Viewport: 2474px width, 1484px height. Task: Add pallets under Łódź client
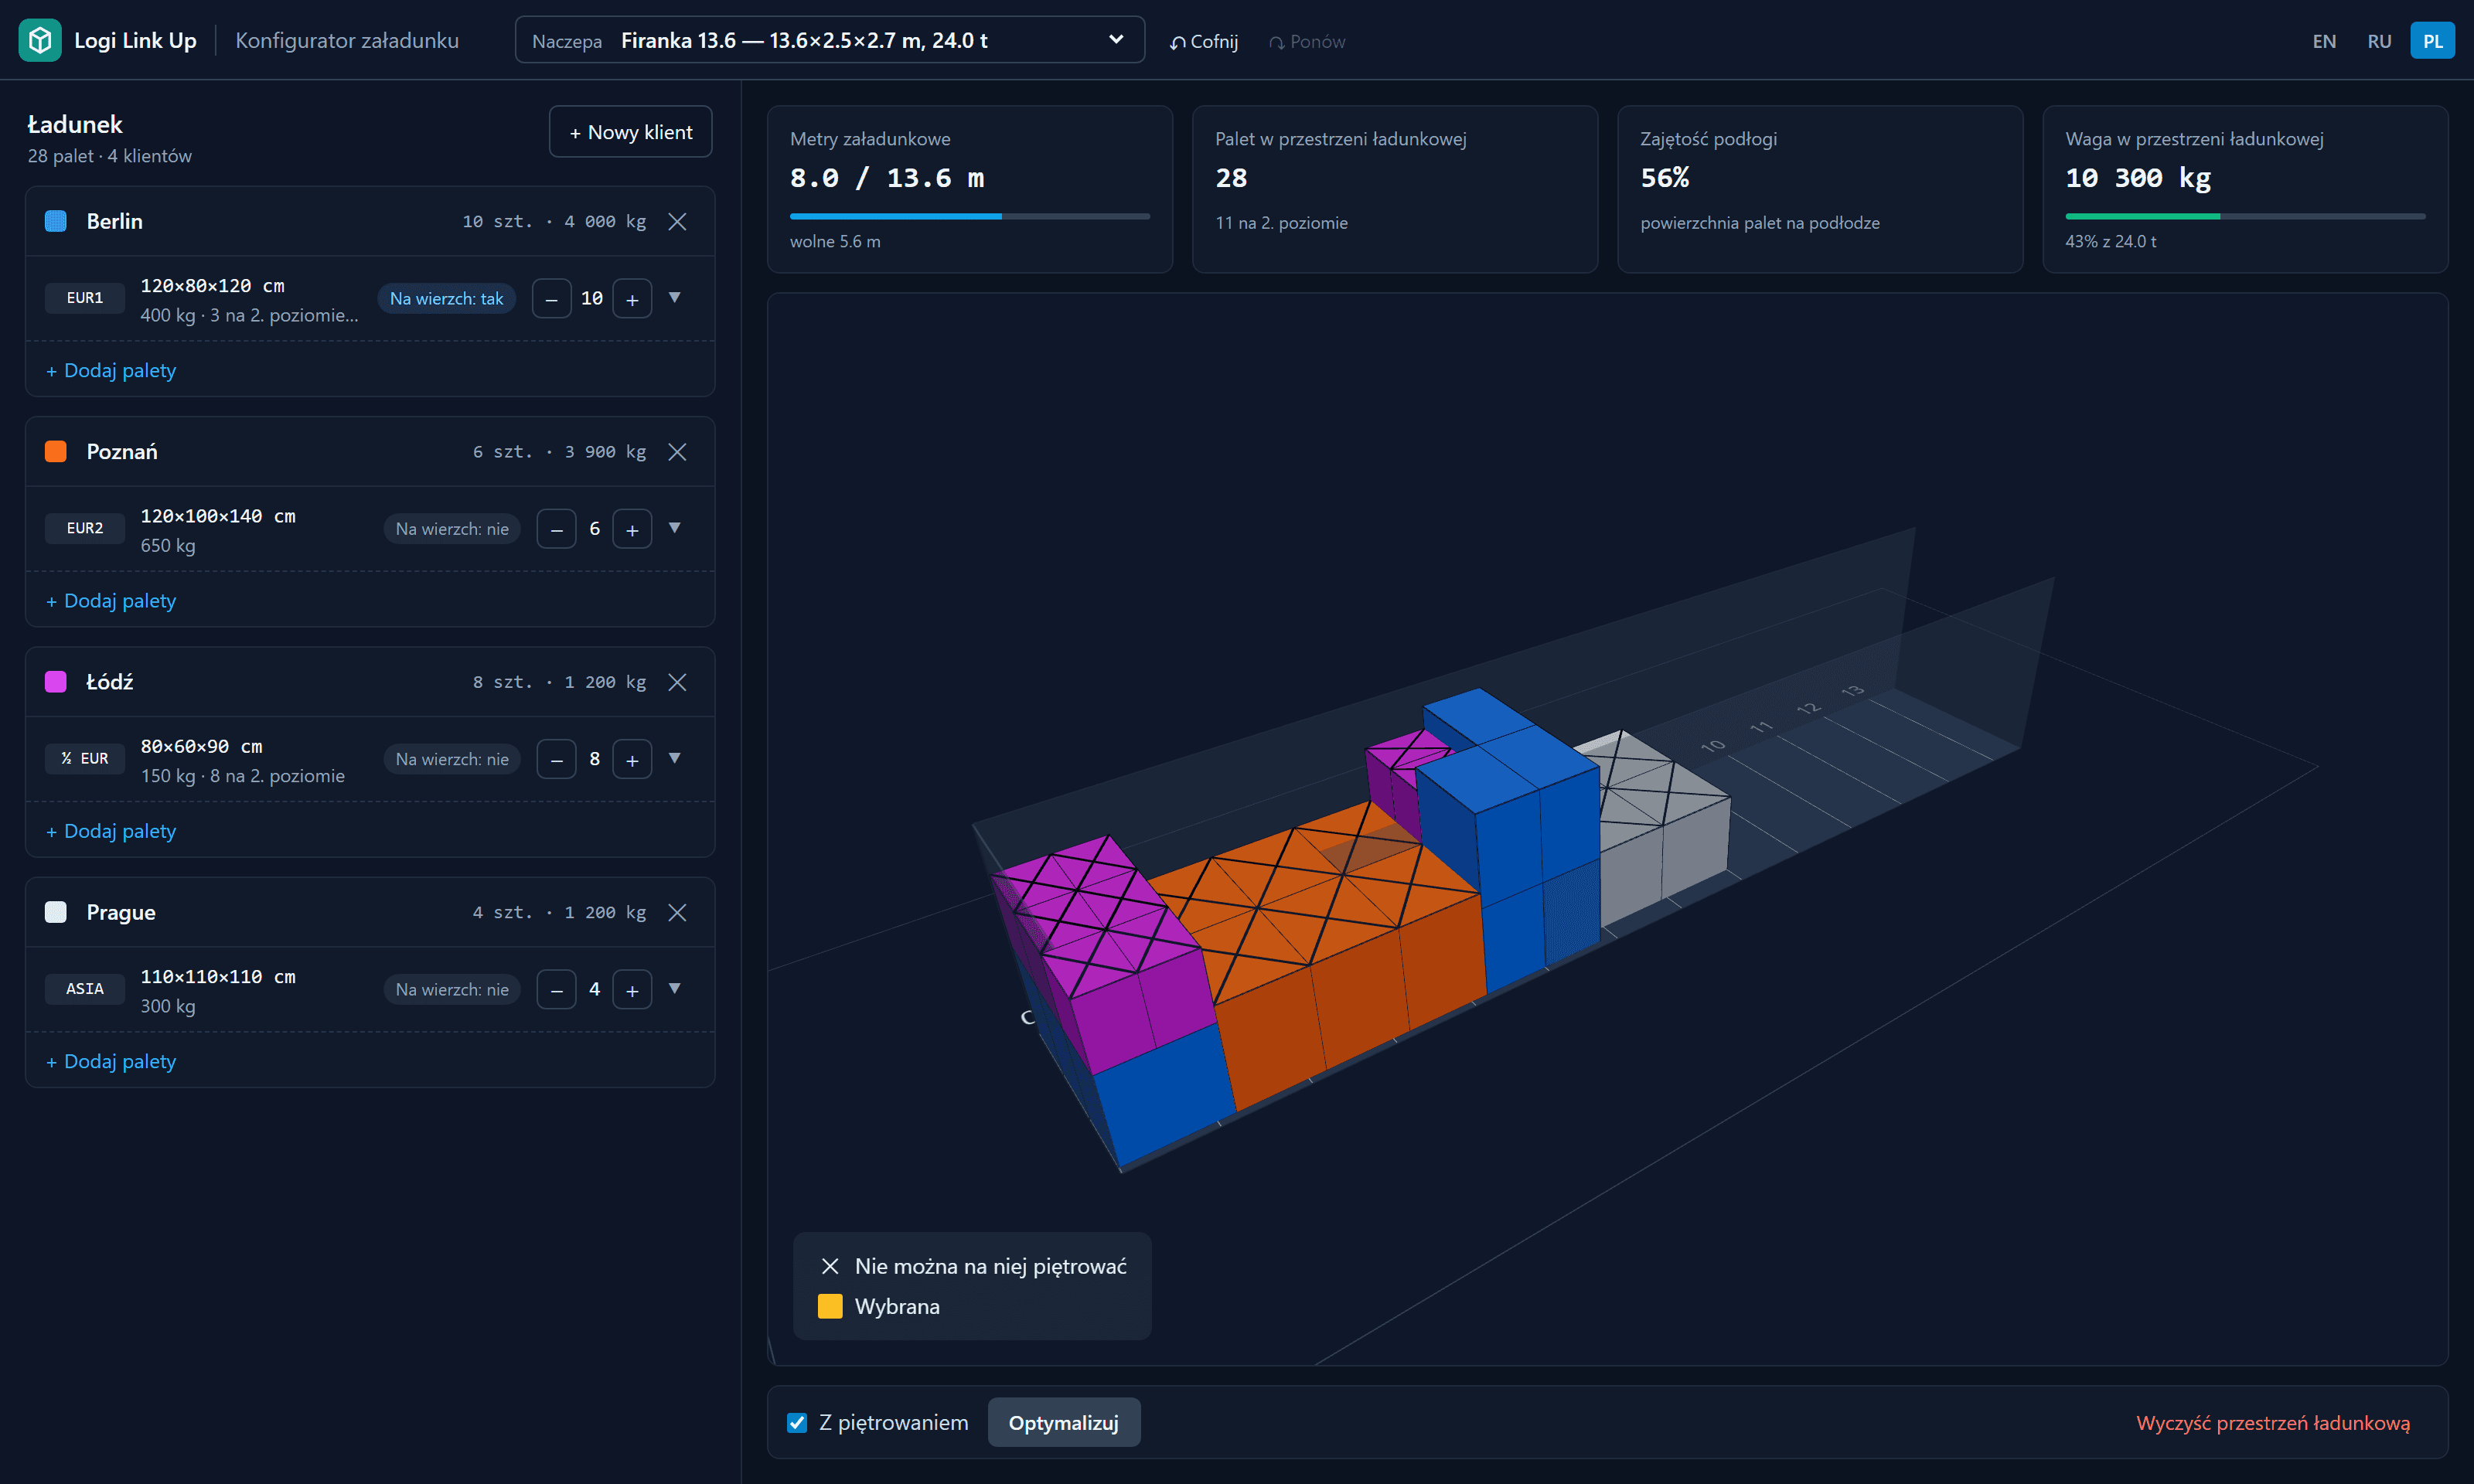[111, 830]
